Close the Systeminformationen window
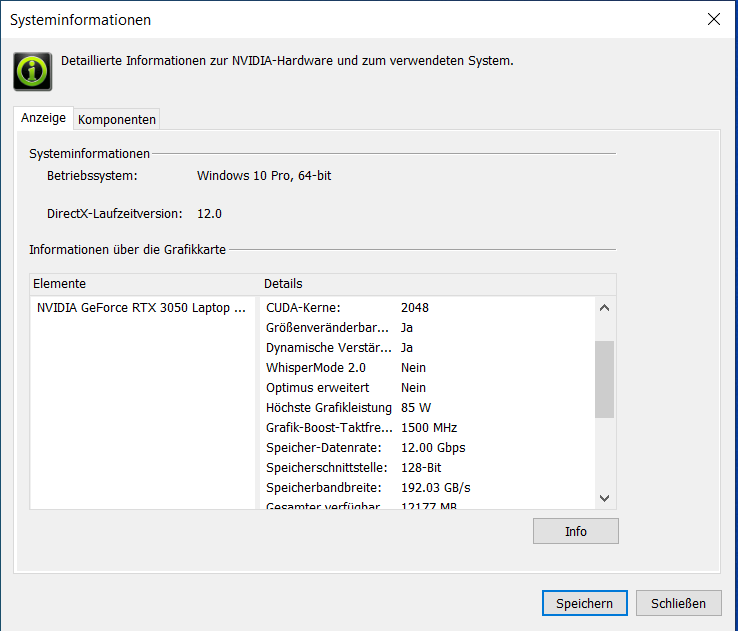Image resolution: width=738 pixels, height=631 pixels. 714,19
